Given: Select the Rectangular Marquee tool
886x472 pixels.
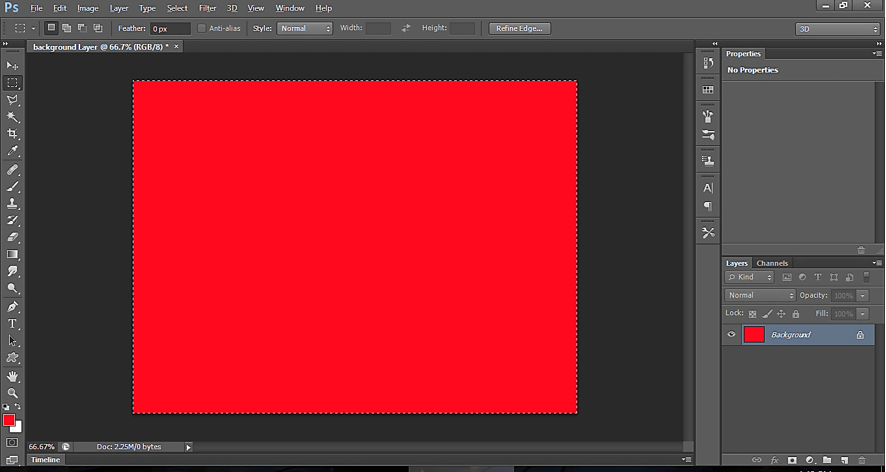Looking at the screenshot, I should point(12,83).
